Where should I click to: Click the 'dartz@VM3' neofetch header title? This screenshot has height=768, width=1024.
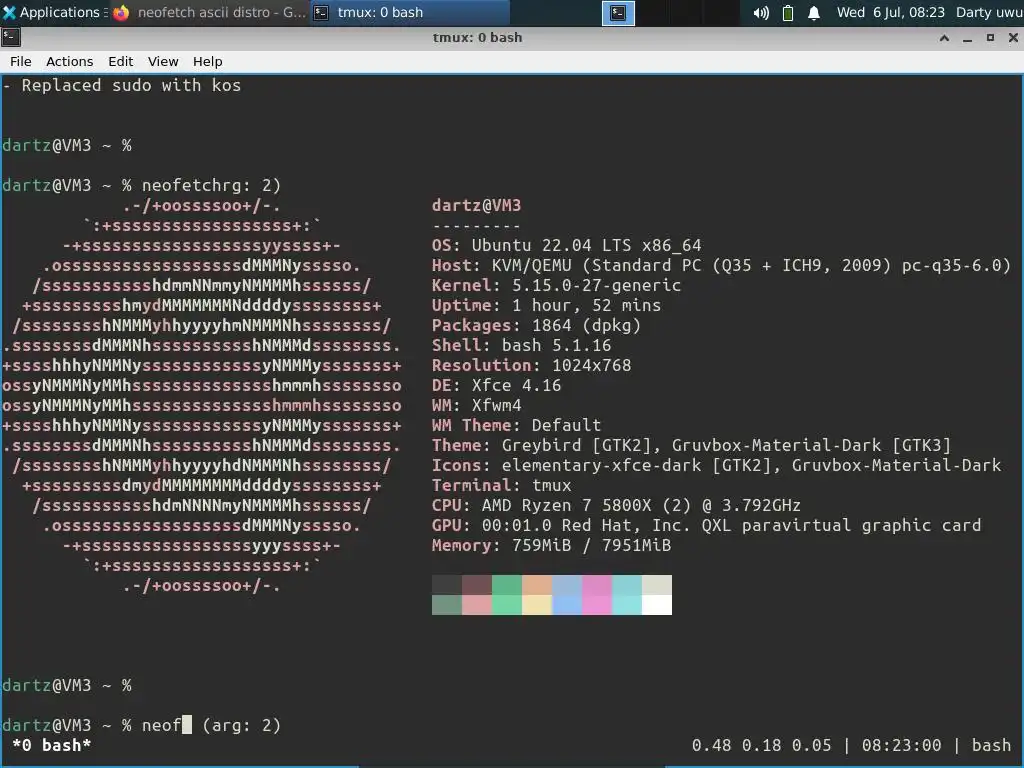pos(477,206)
